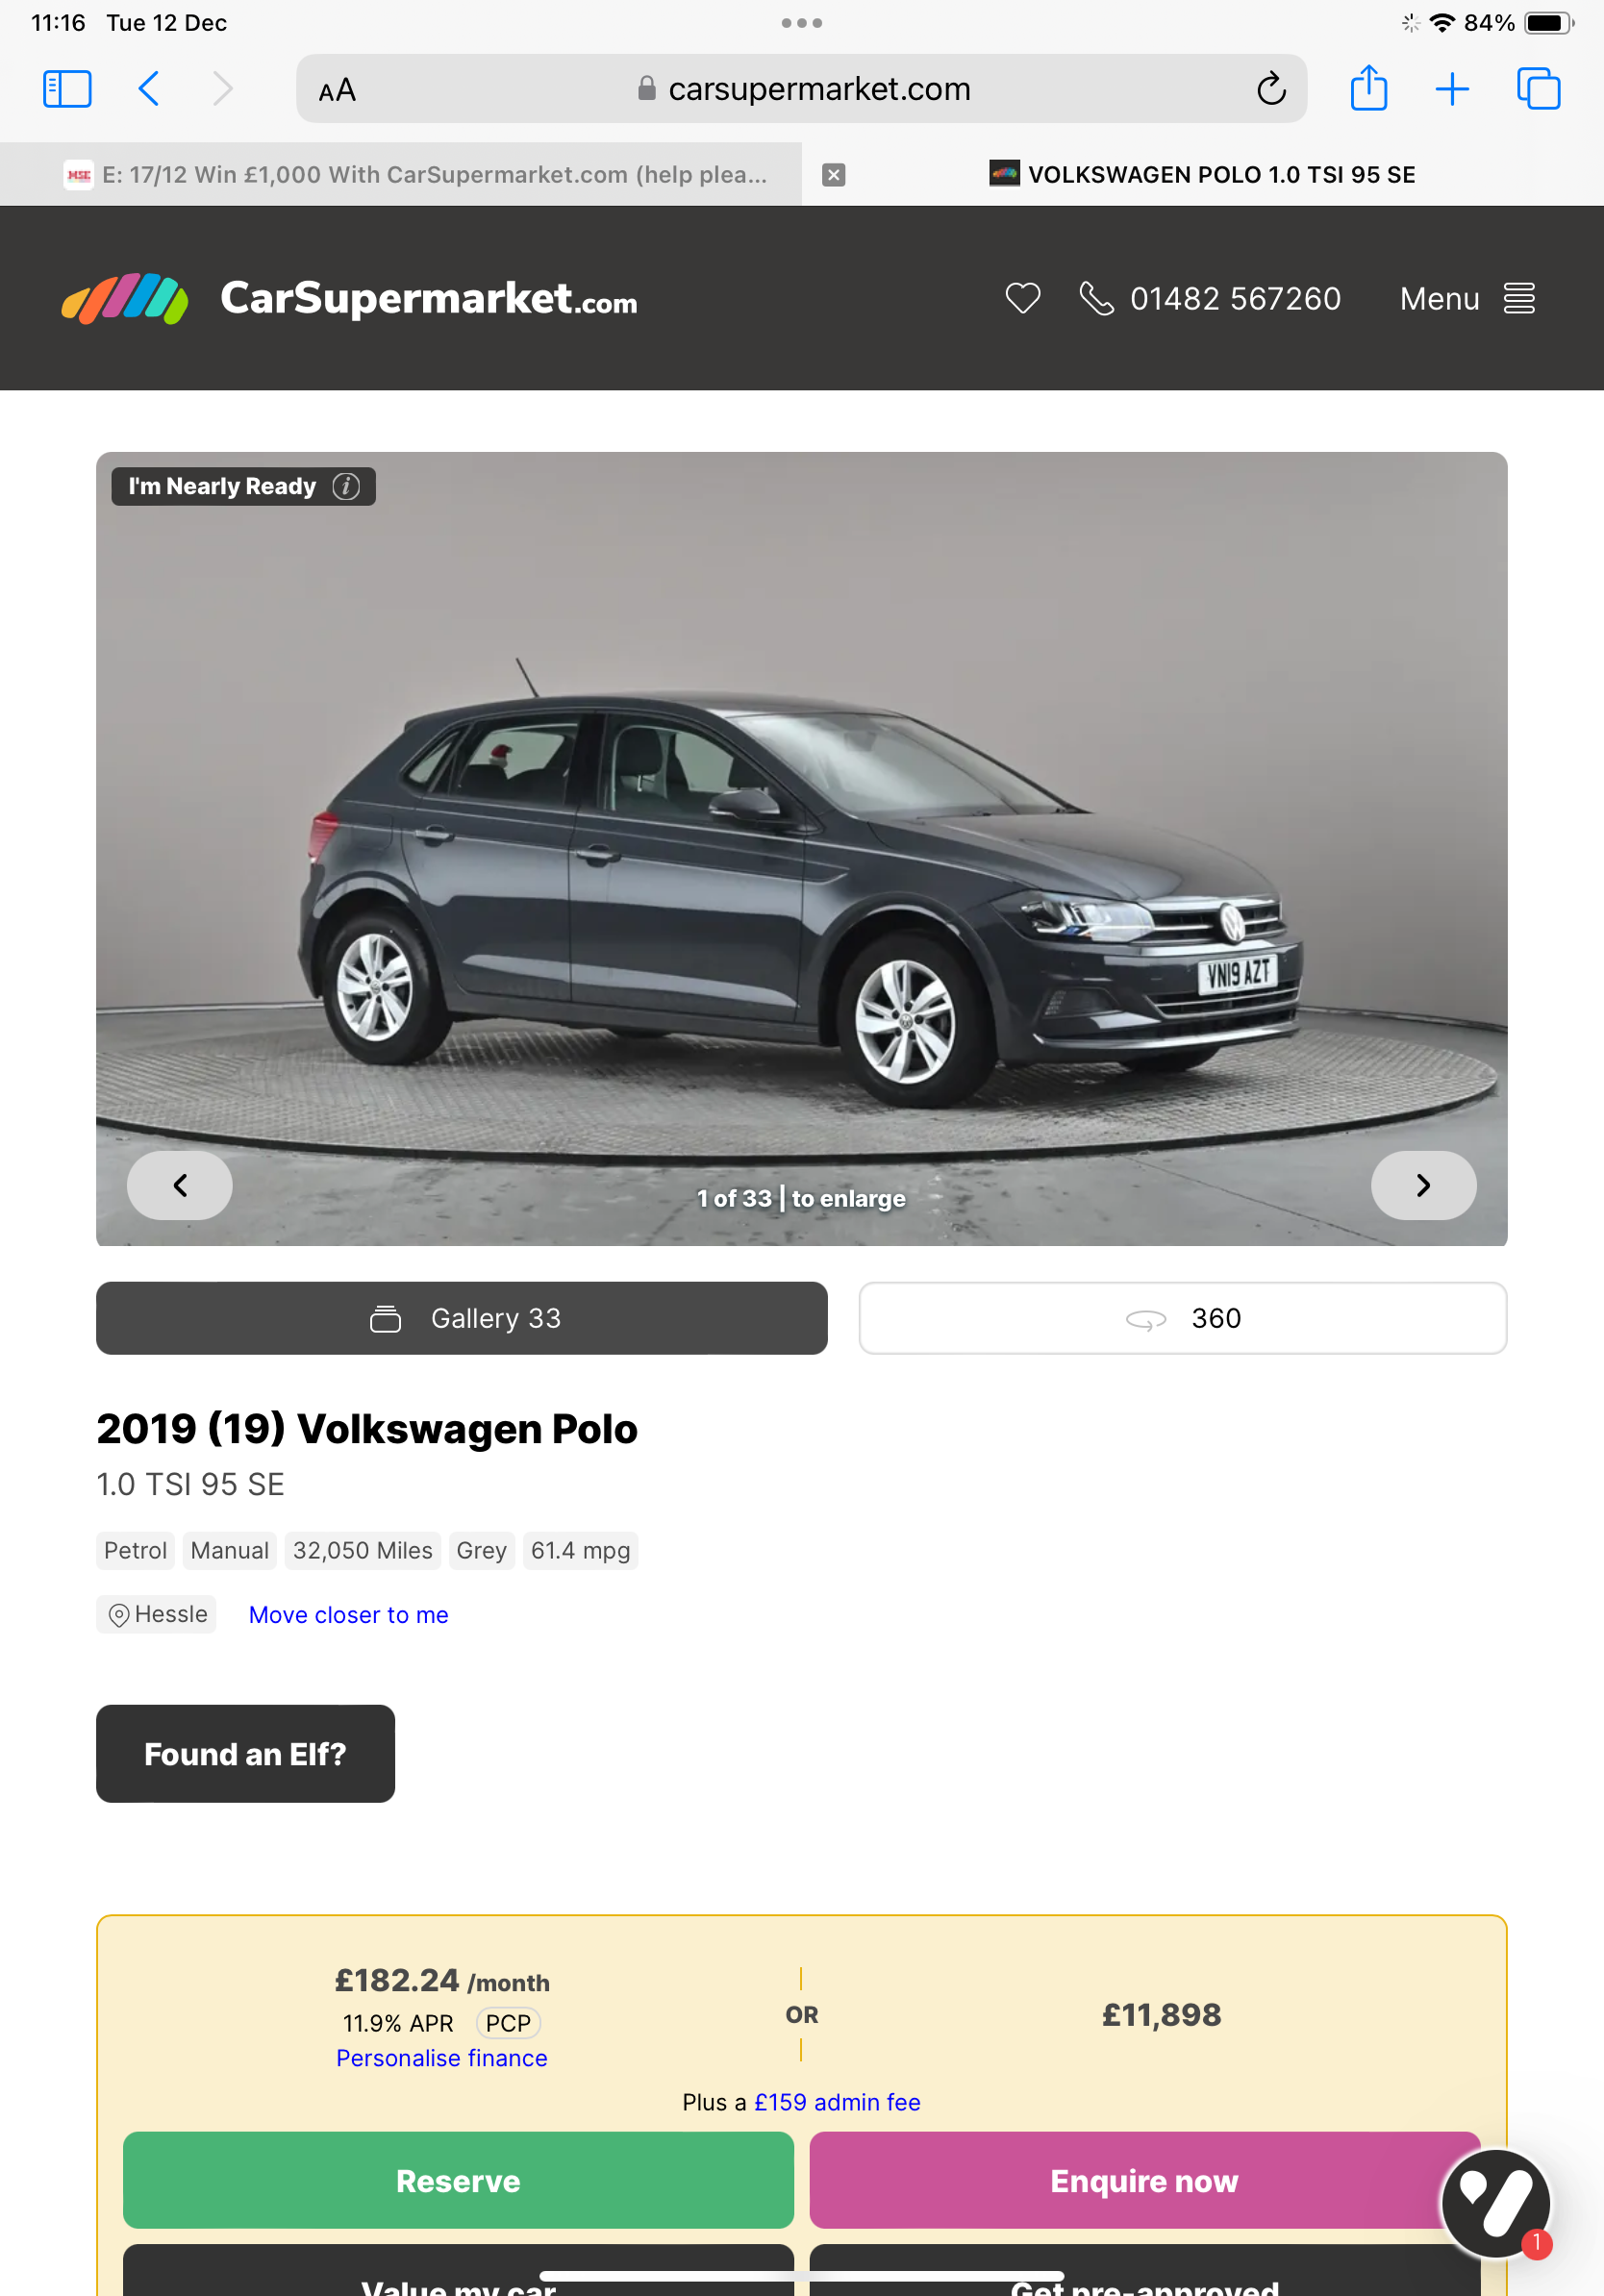
Task: Reload the carsupermarket.com page
Action: [1271, 89]
